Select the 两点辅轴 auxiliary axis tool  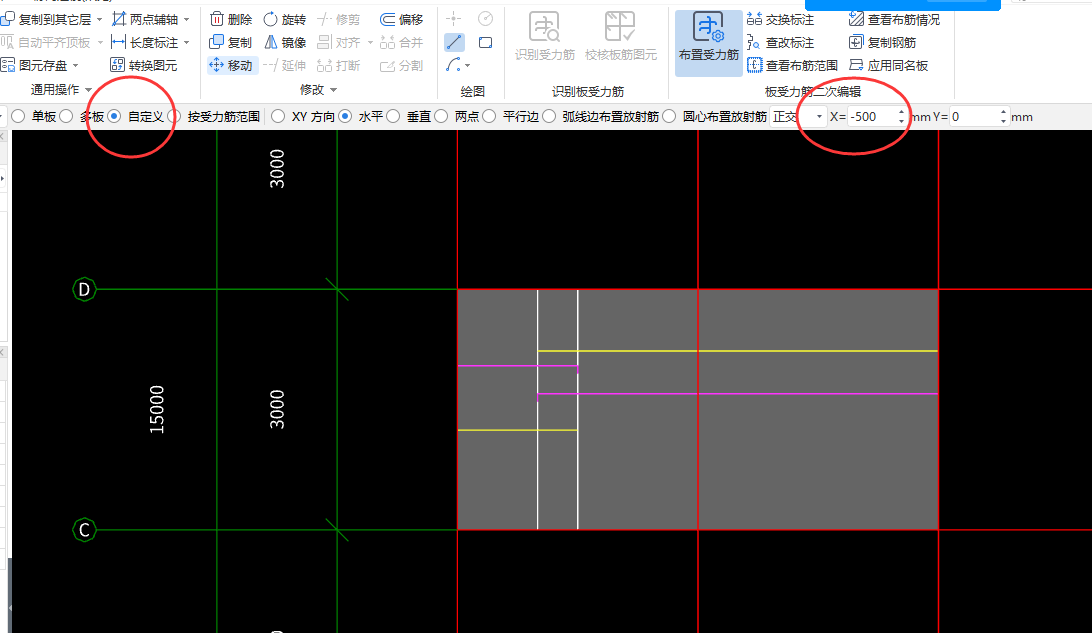click(145, 19)
